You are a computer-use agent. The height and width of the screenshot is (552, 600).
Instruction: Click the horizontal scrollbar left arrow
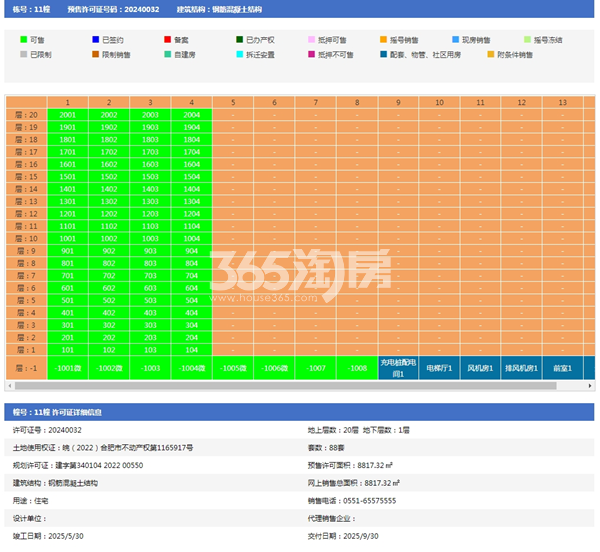click(x=10, y=386)
